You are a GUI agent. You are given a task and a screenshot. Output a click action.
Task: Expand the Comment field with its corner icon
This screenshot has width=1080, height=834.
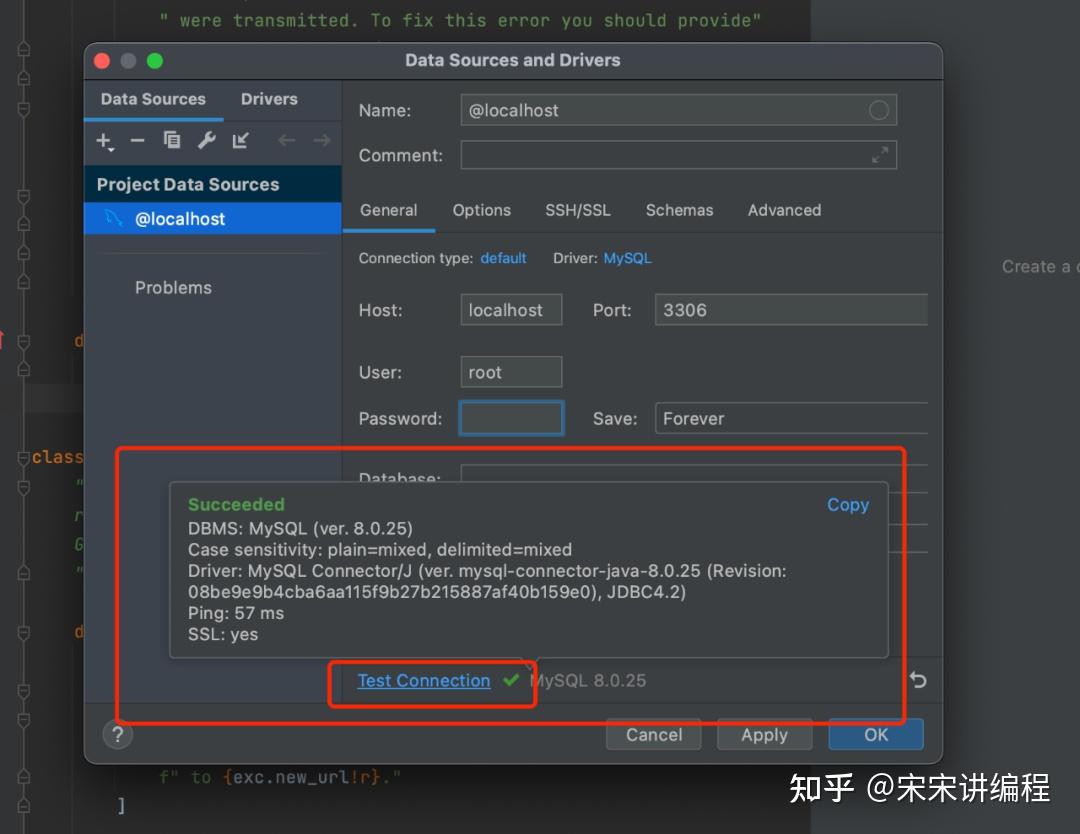point(879,155)
